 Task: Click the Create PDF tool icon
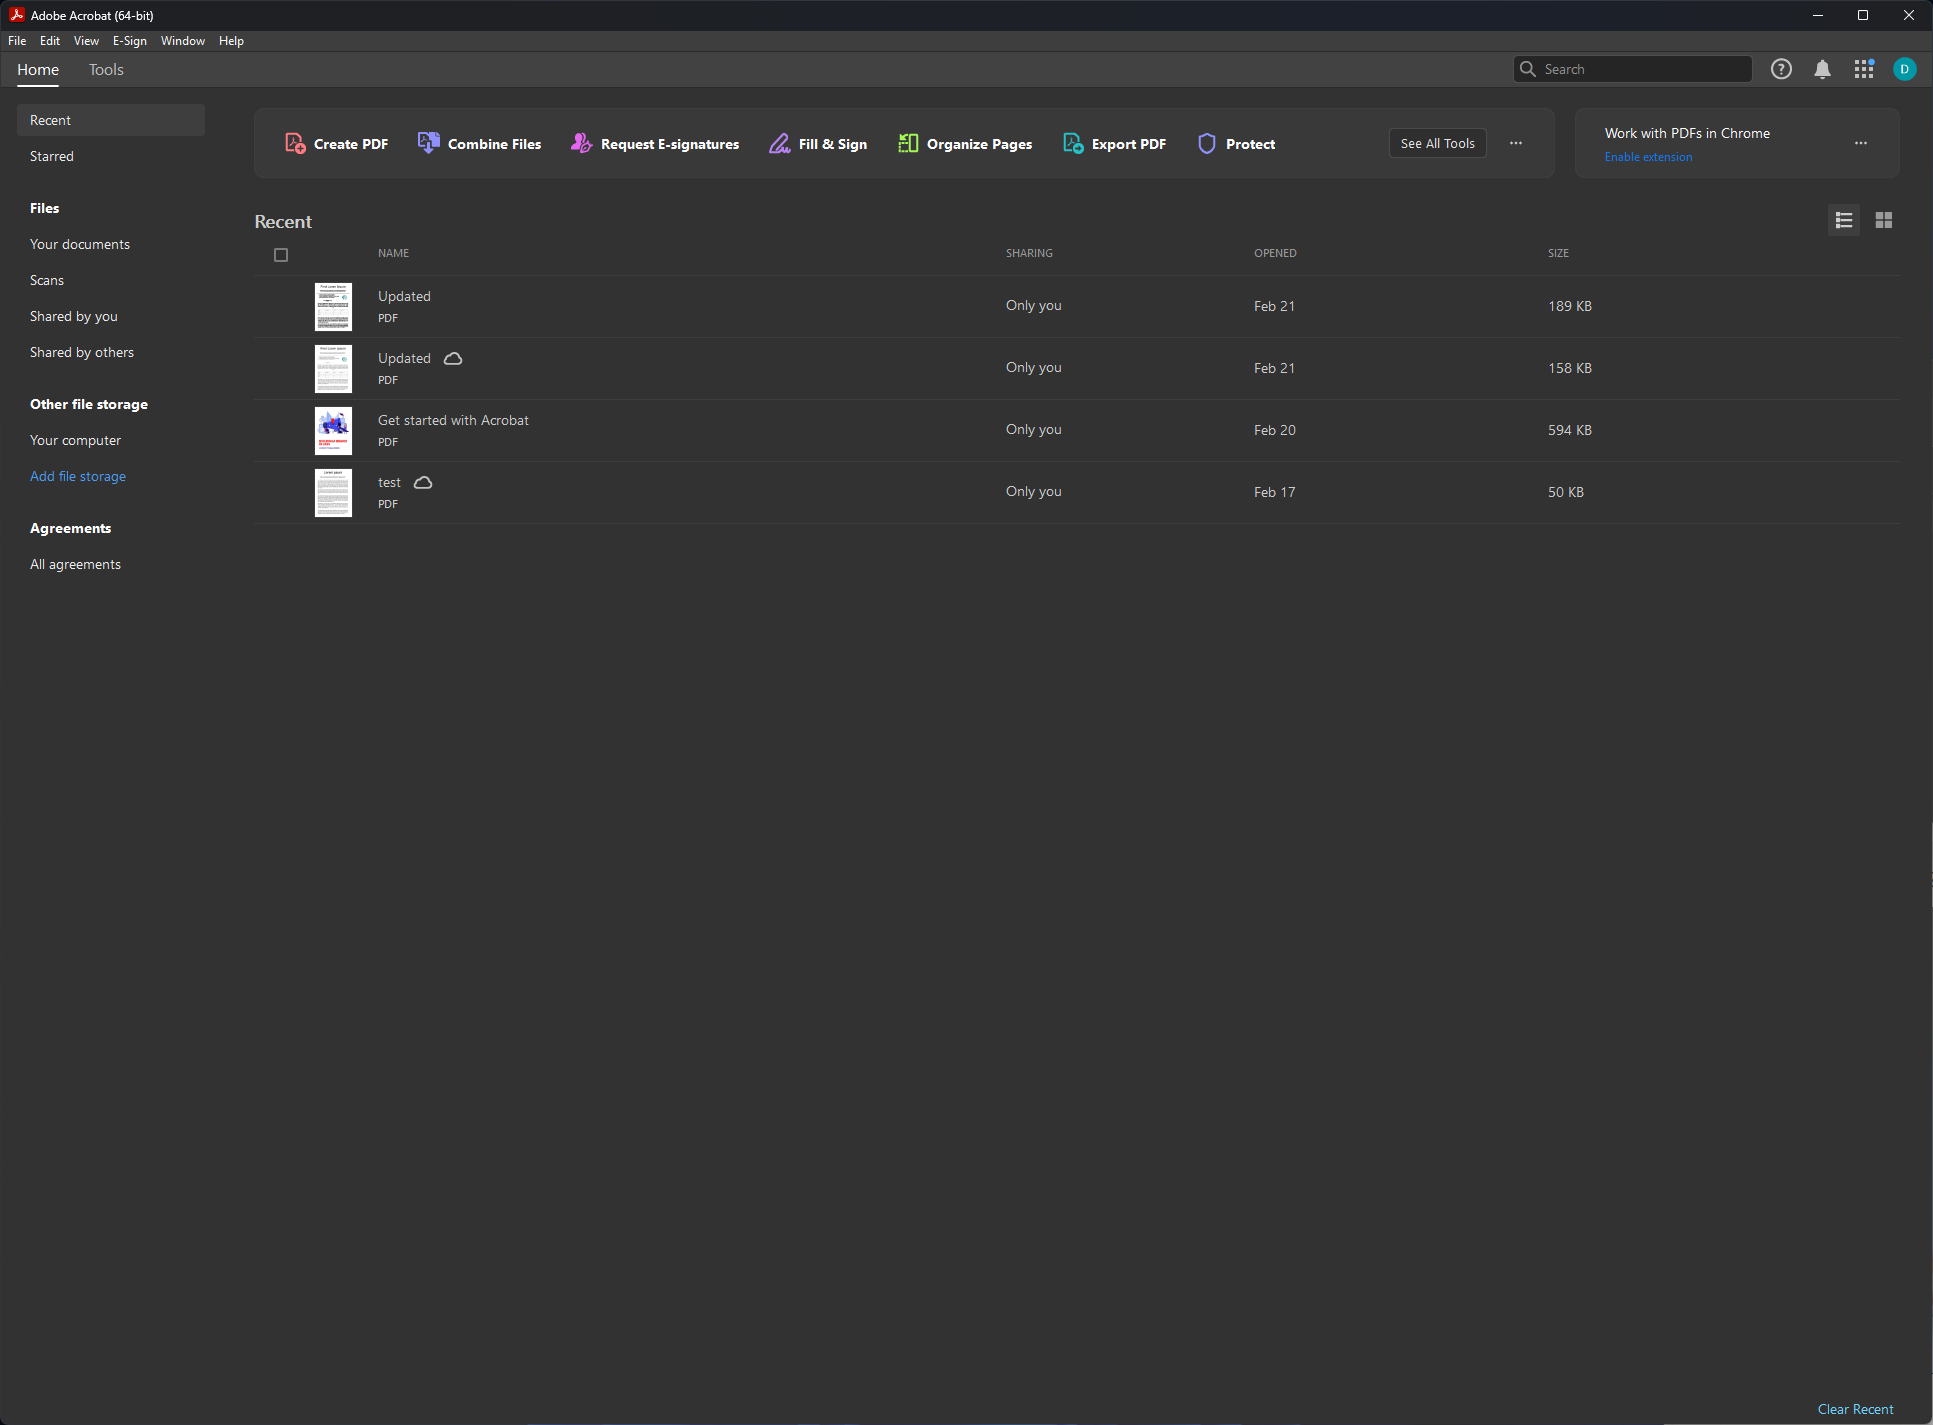[295, 143]
